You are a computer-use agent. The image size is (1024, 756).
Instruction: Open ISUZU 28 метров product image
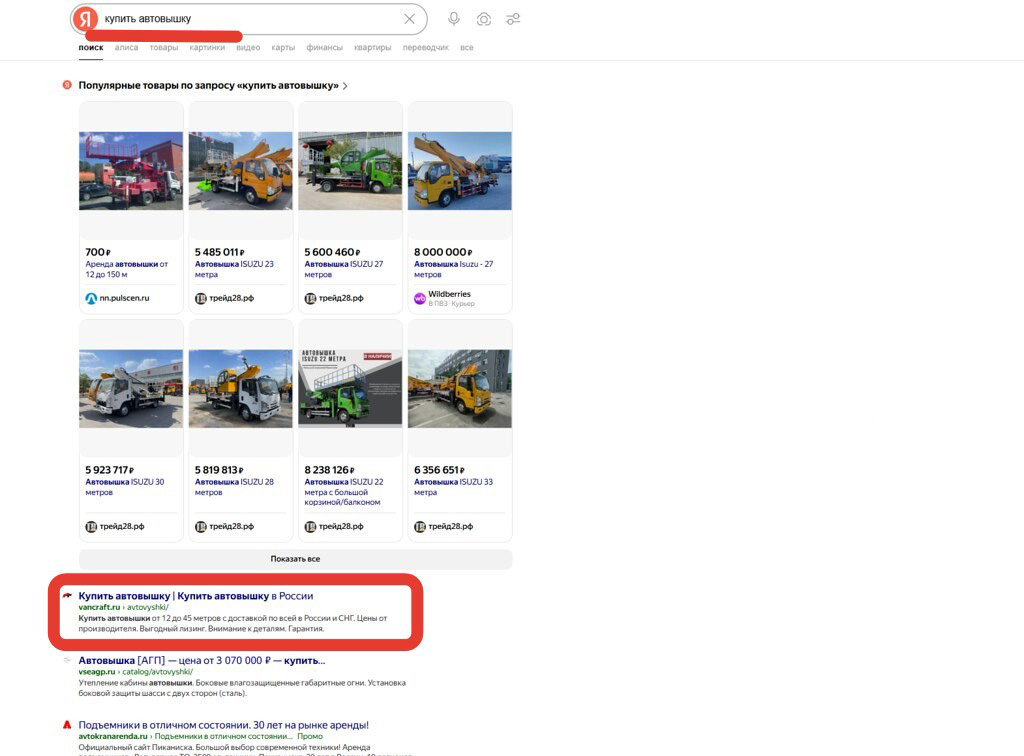pos(240,389)
